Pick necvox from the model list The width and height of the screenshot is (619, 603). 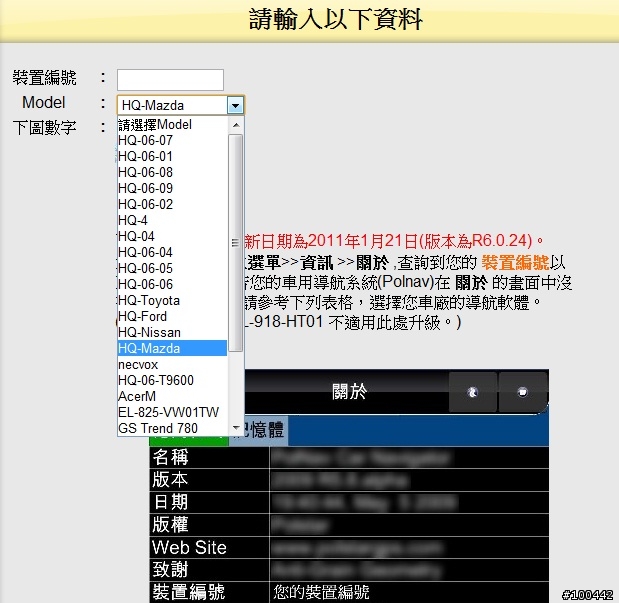point(172,364)
